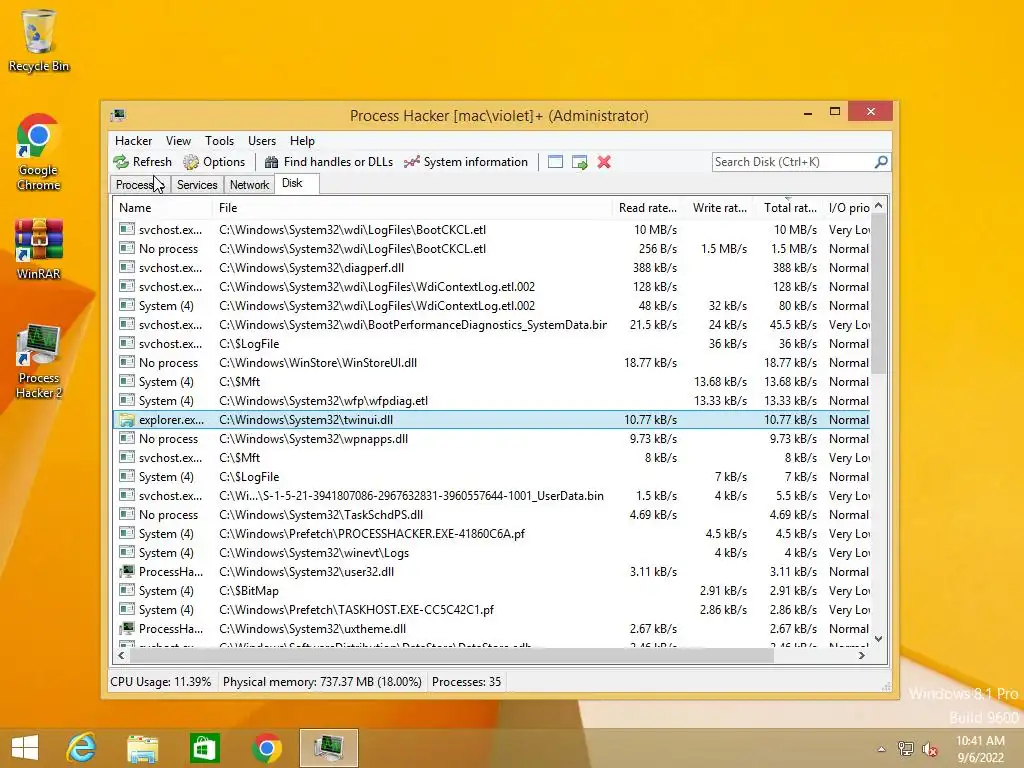This screenshot has height=768, width=1024.
Task: Click horizontal scrollbar right arrow
Action: [862, 655]
